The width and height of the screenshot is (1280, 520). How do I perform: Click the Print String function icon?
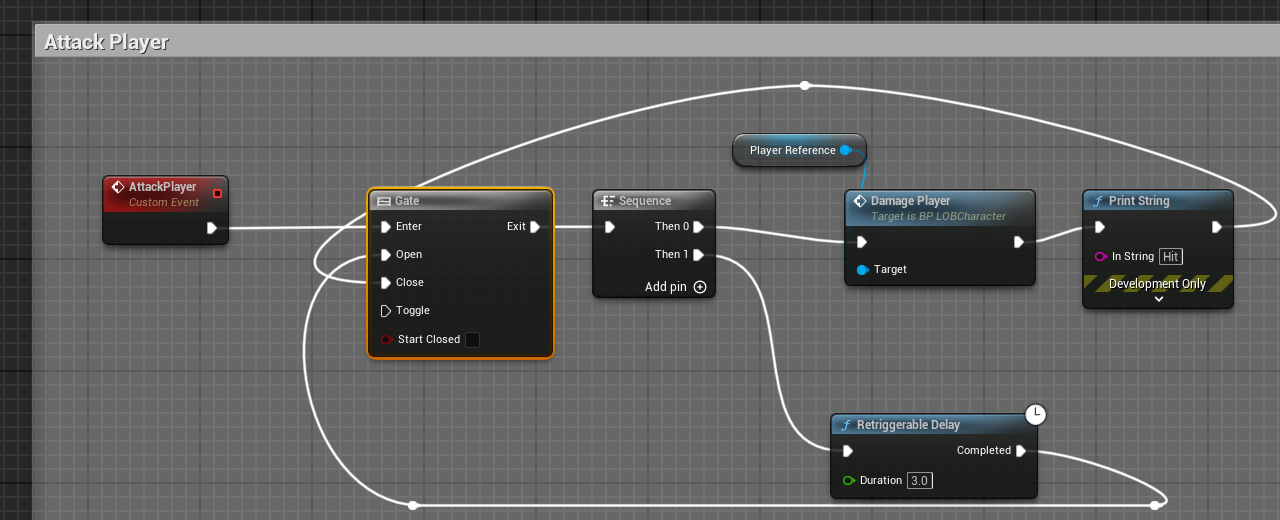(x=1098, y=201)
